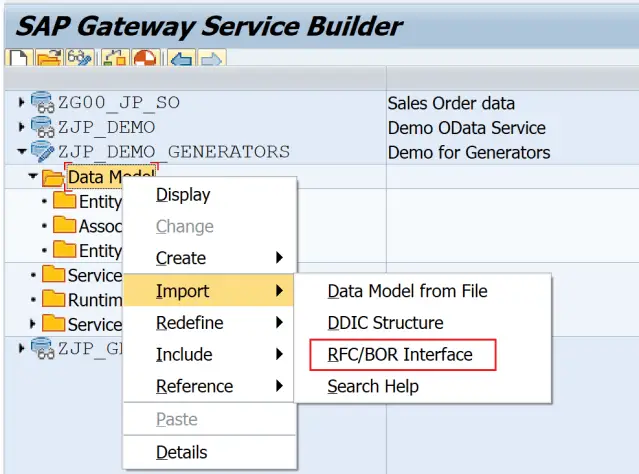
Task: Expand the ZJP_DEMO project node
Action: pyautogui.click(x=22, y=128)
